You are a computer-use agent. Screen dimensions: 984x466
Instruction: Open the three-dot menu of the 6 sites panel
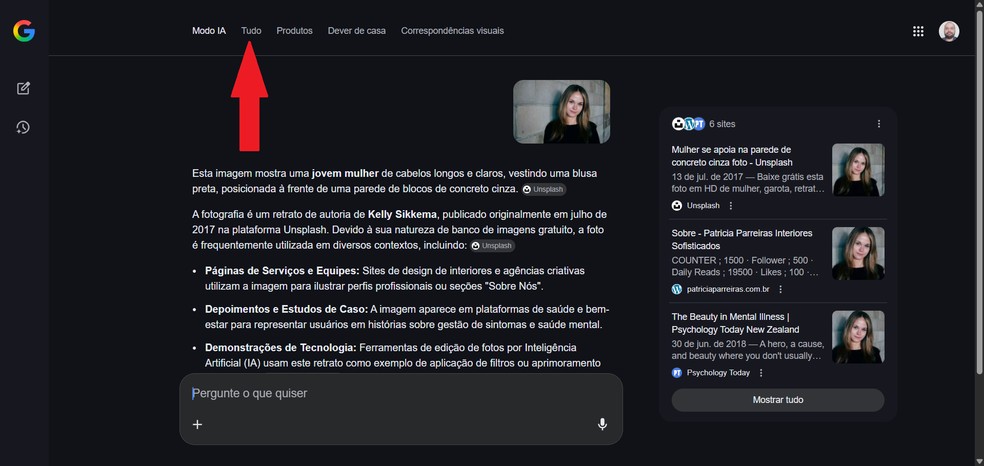click(x=879, y=124)
